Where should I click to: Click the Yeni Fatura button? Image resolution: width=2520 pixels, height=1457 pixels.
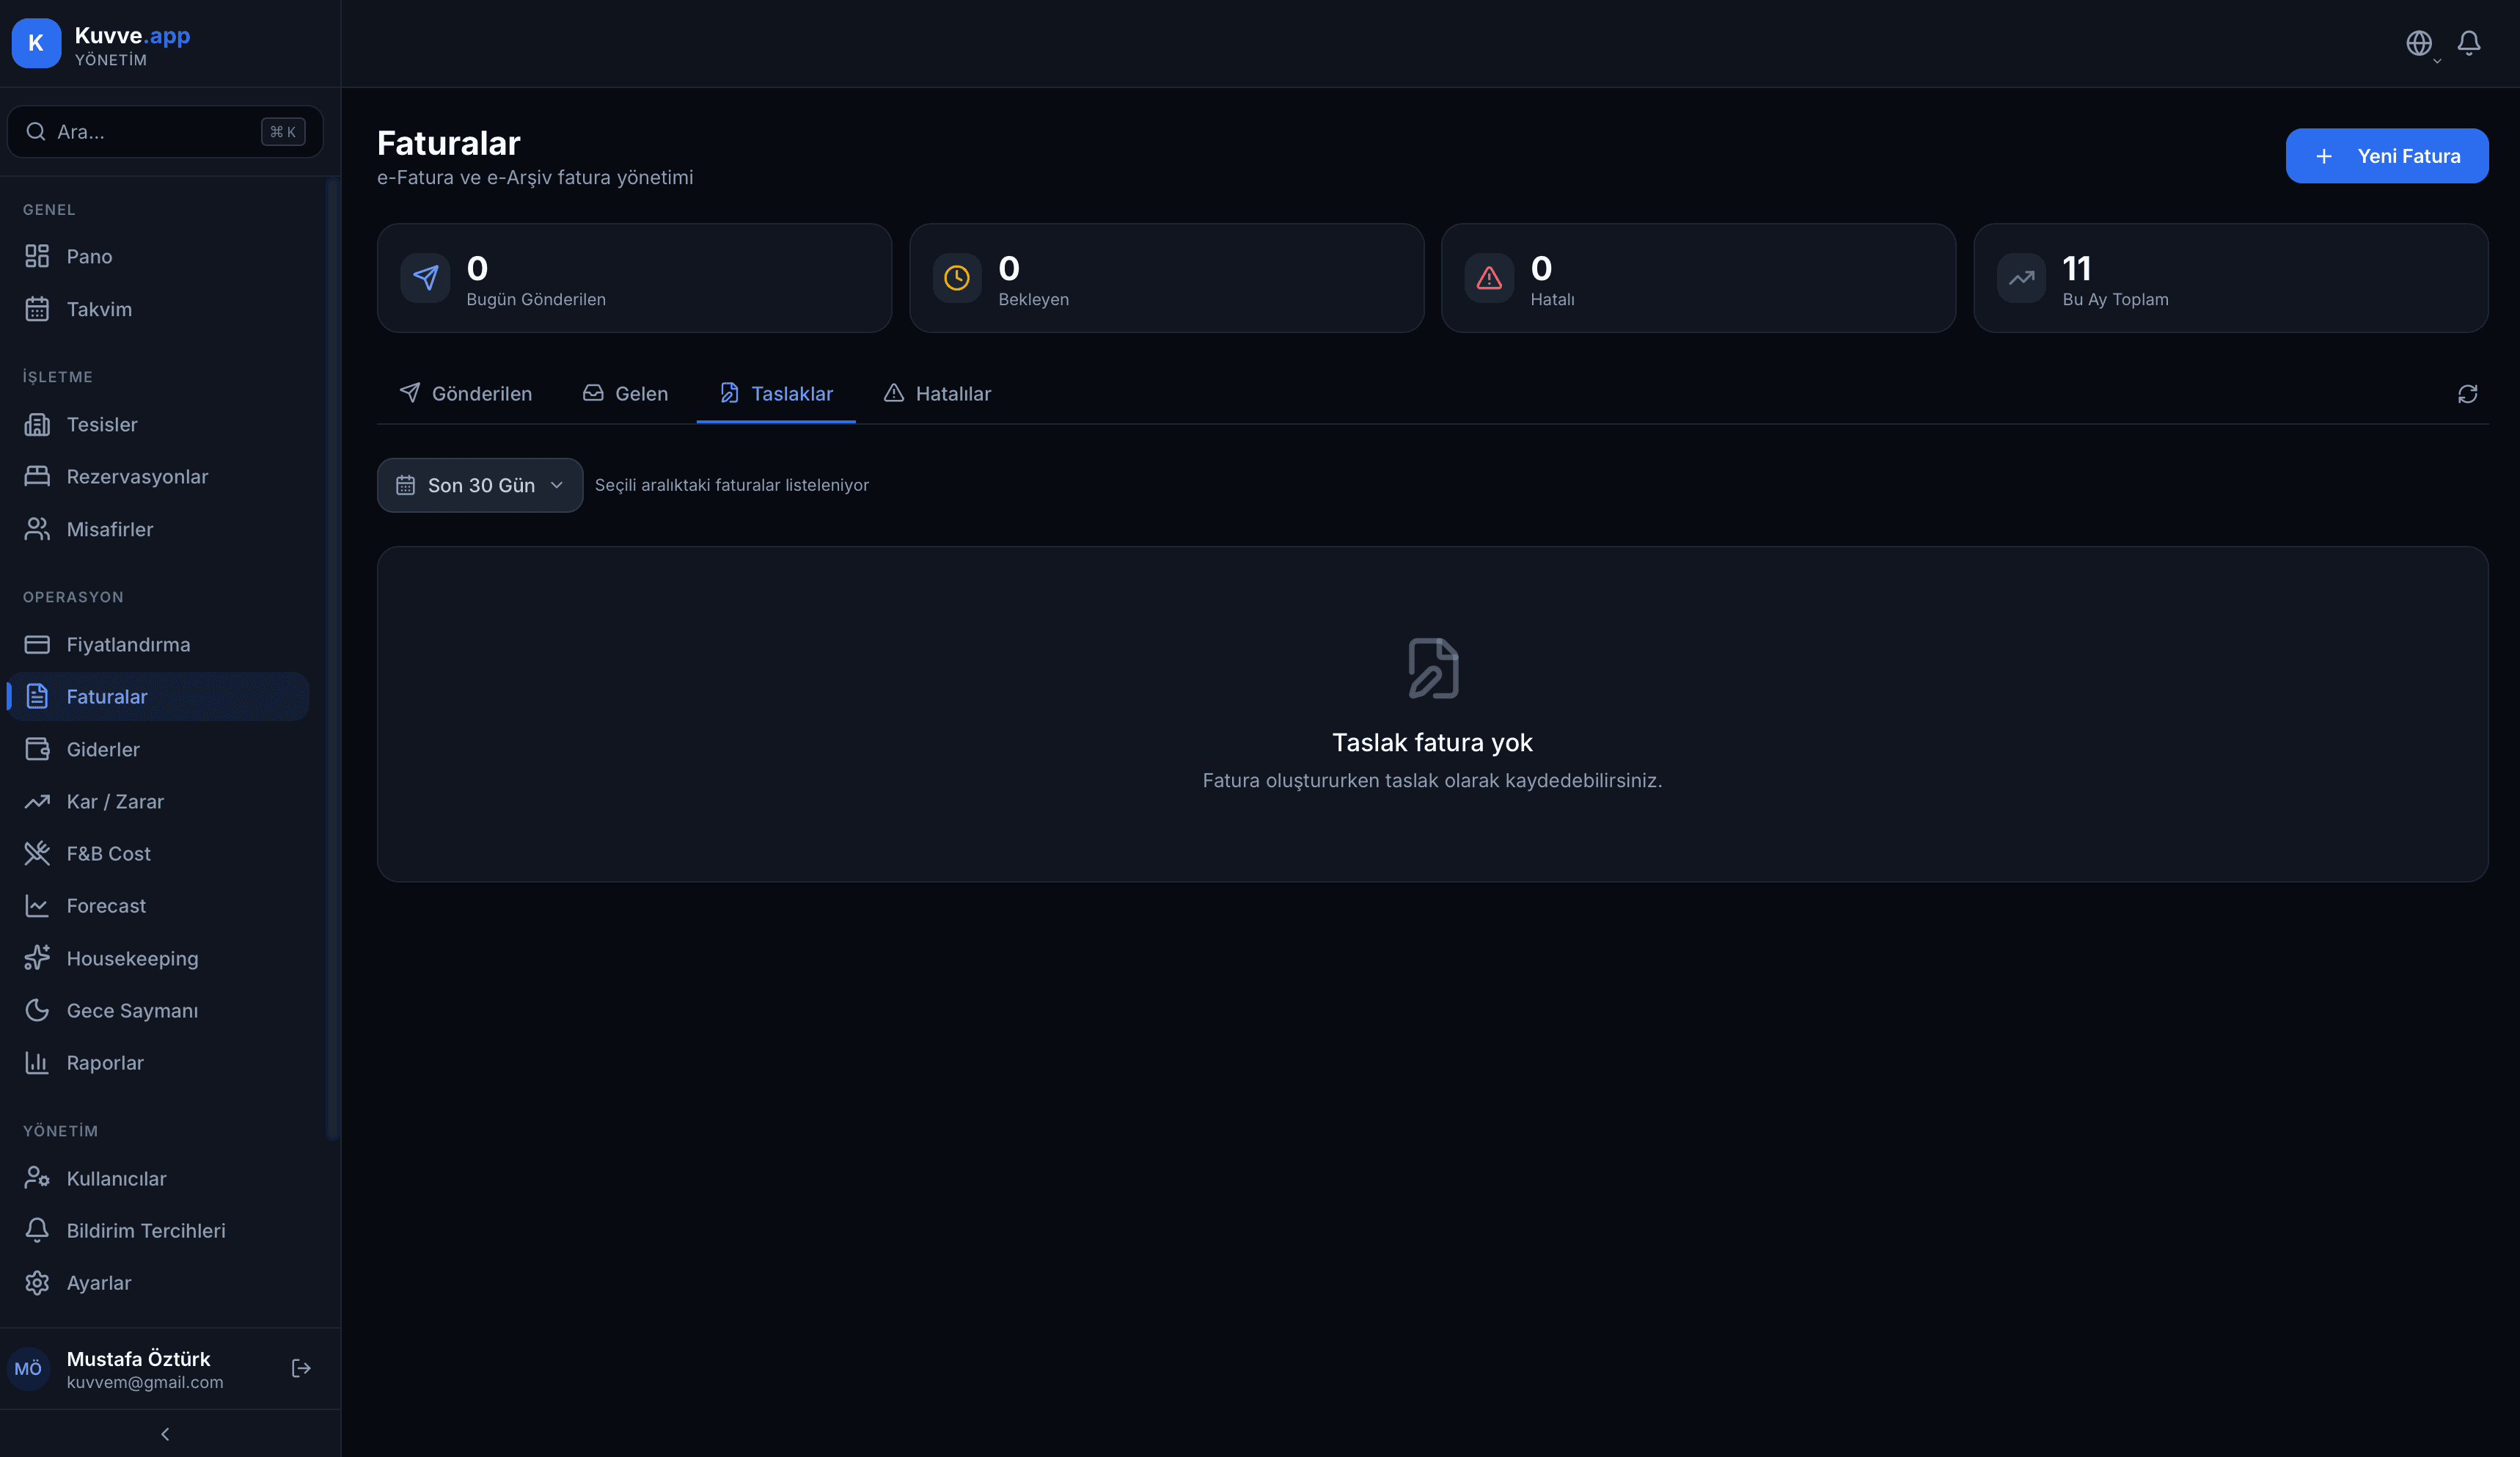tap(2387, 156)
